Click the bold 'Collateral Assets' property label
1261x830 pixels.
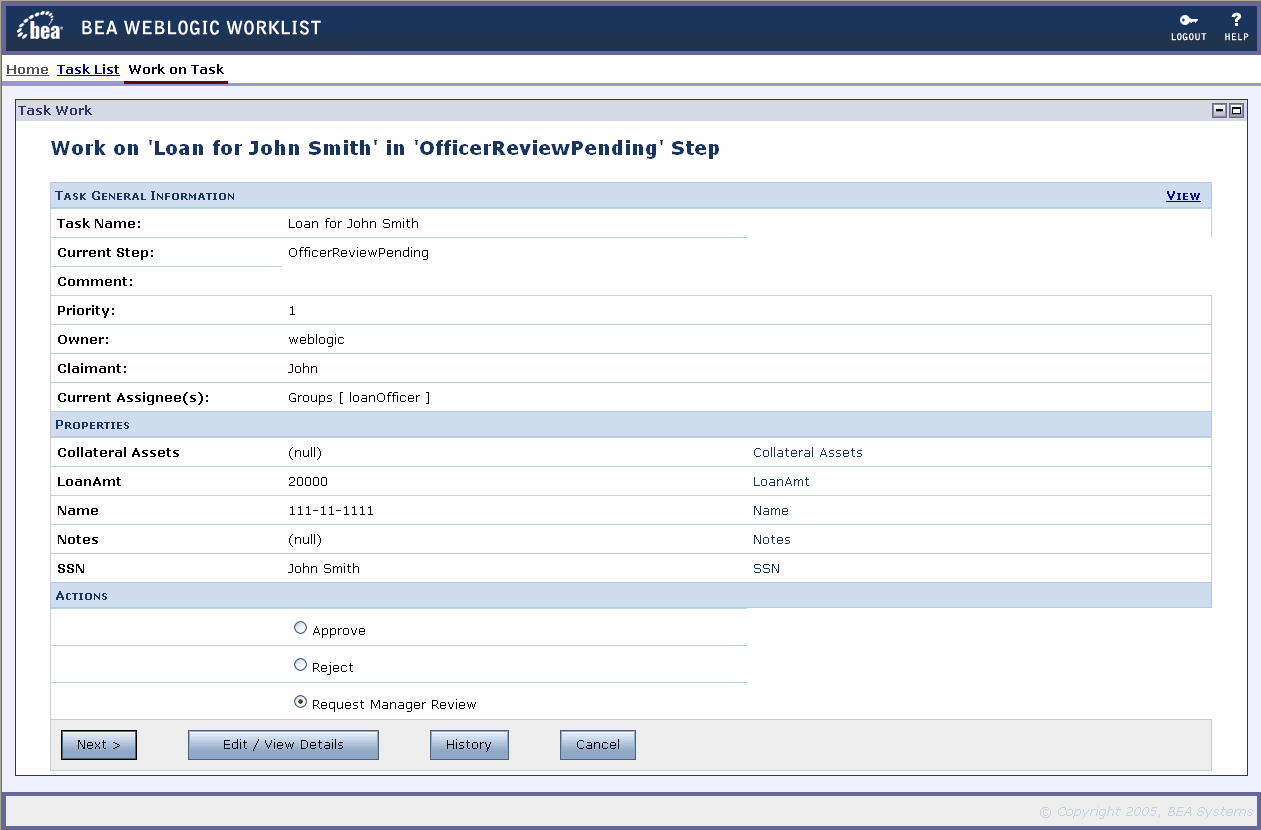pyautogui.click(x=118, y=452)
